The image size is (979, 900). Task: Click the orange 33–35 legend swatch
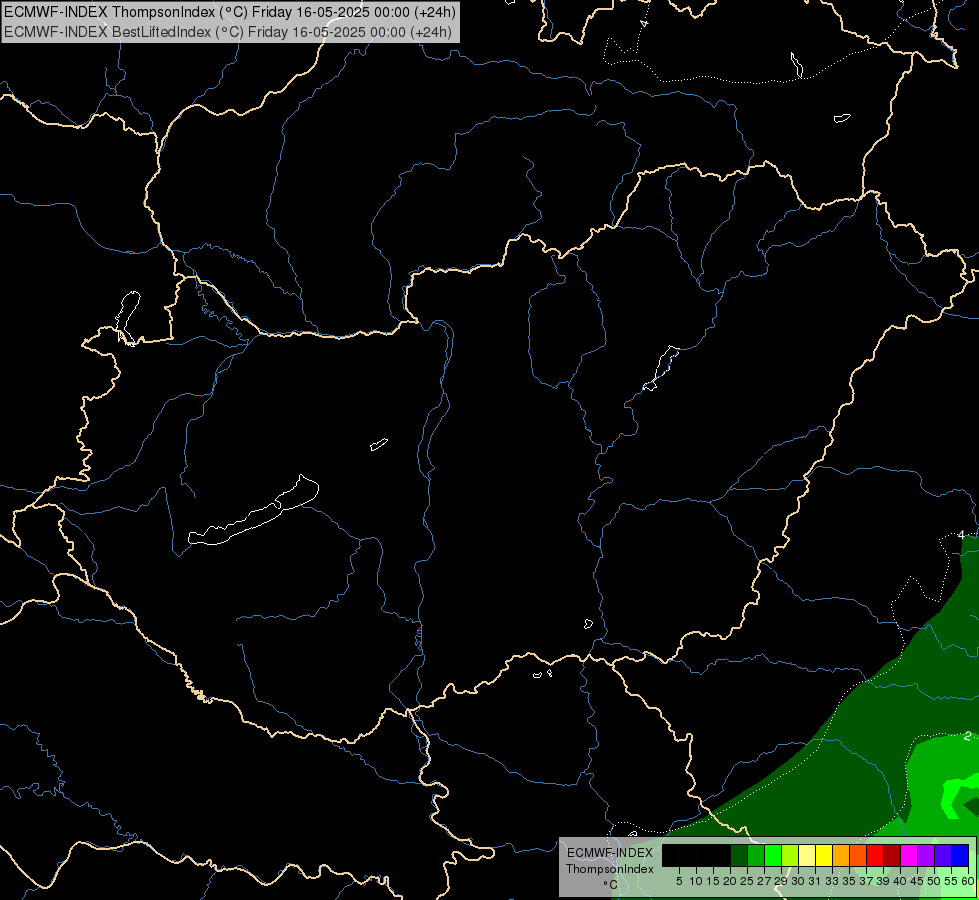841,855
